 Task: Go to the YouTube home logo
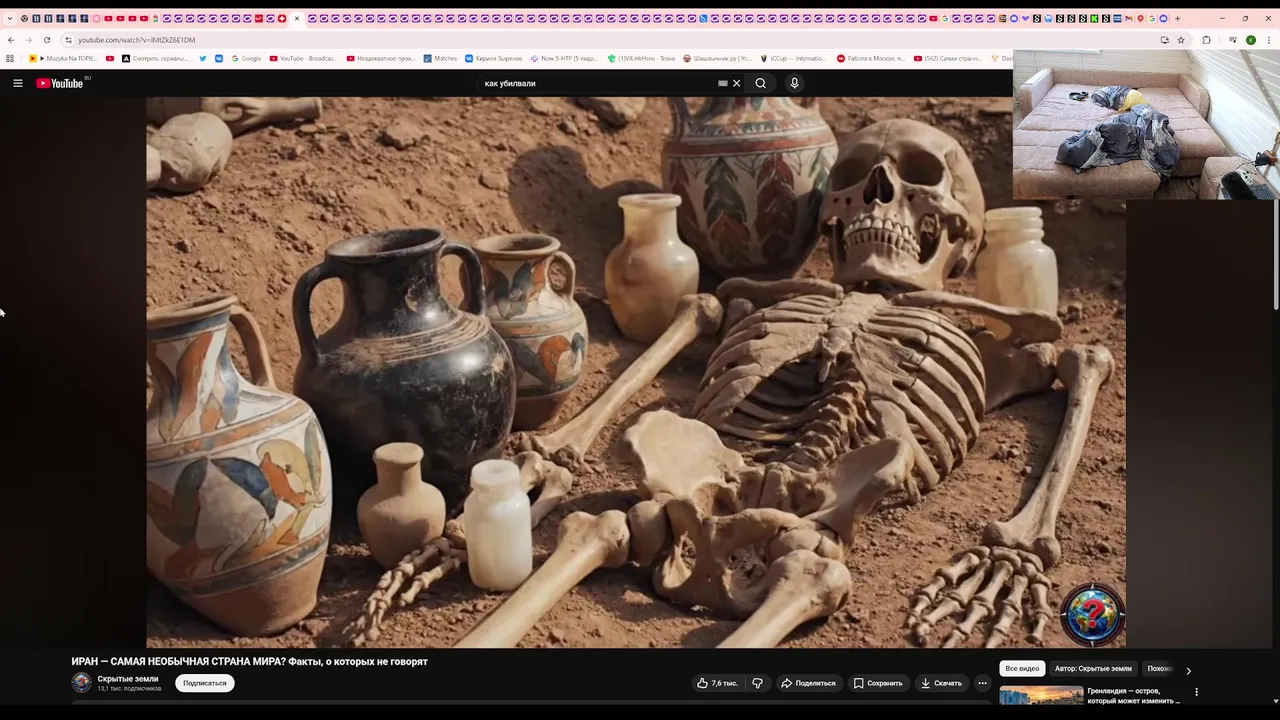(x=60, y=83)
